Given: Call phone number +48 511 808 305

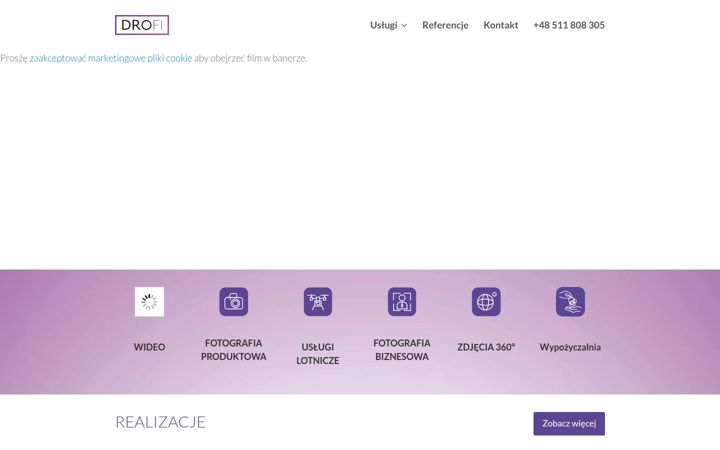Looking at the screenshot, I should (568, 25).
